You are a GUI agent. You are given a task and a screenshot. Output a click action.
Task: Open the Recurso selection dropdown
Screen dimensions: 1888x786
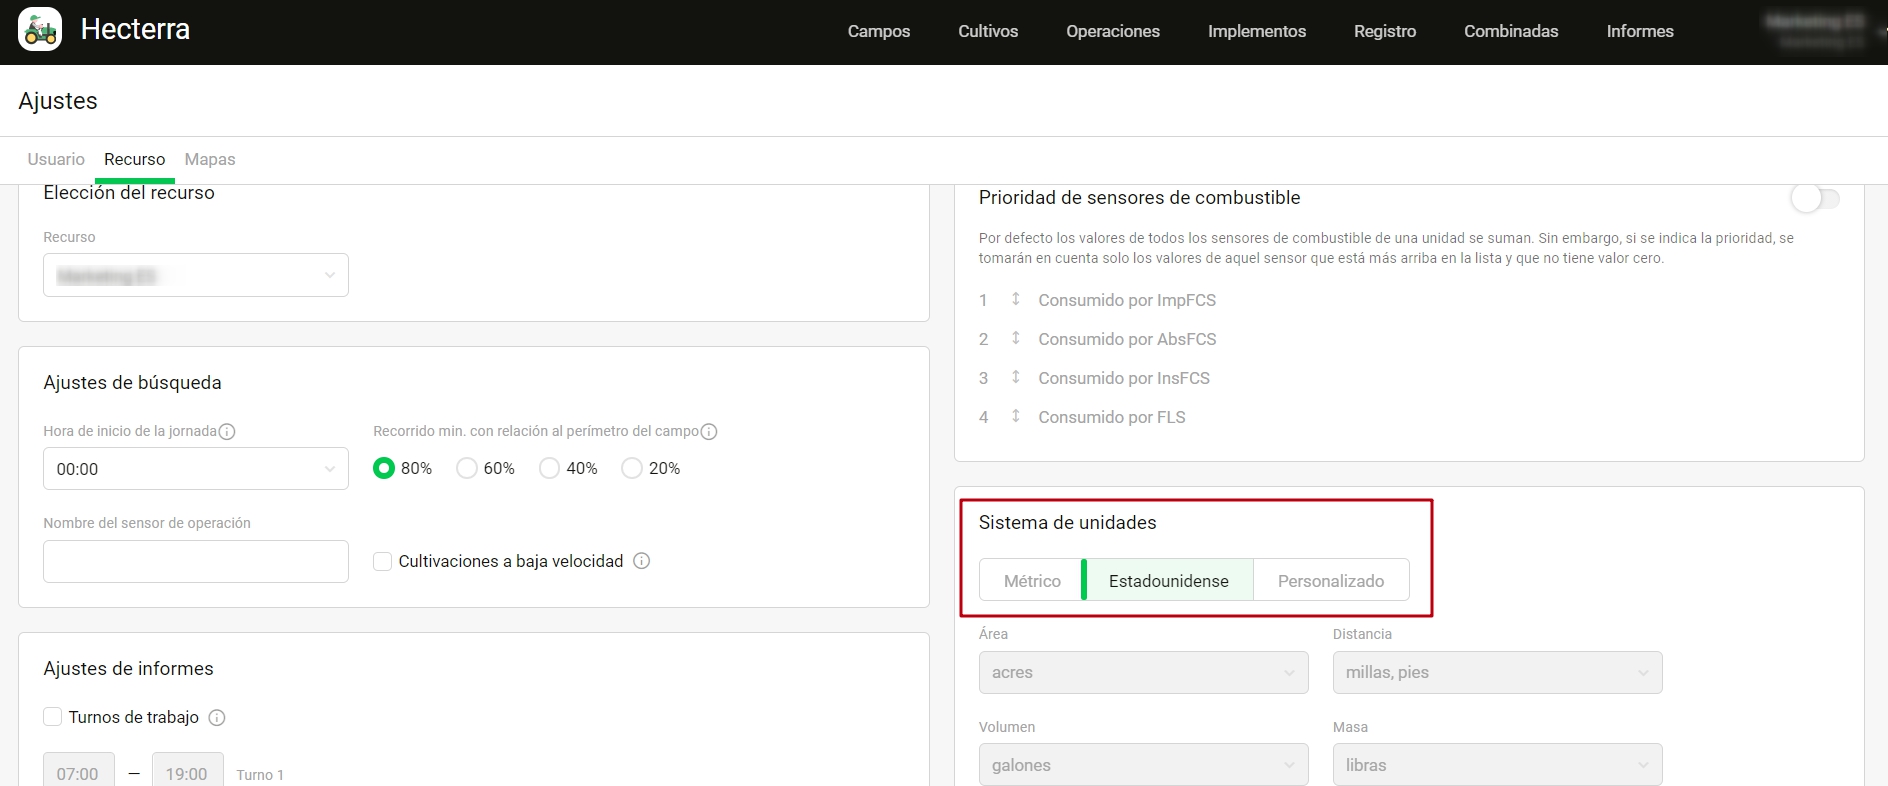click(x=196, y=275)
